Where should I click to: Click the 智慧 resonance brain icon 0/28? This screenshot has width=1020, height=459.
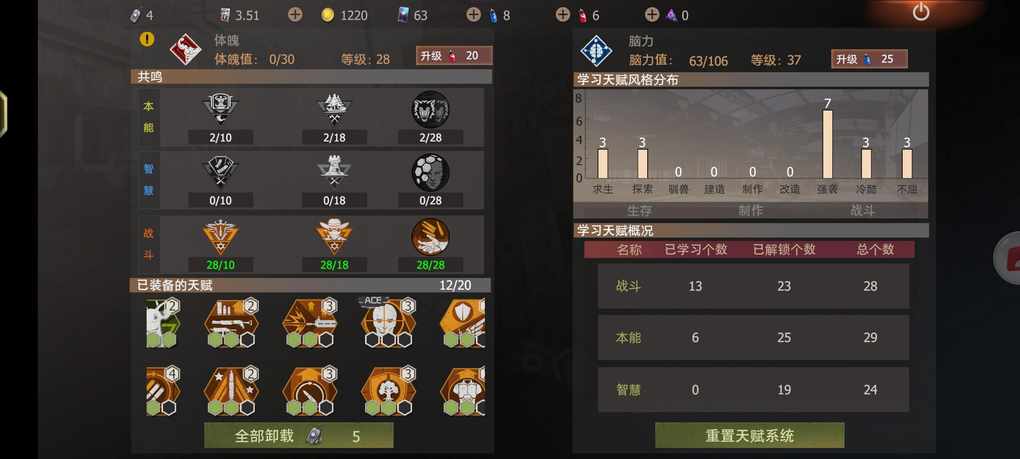coord(430,172)
